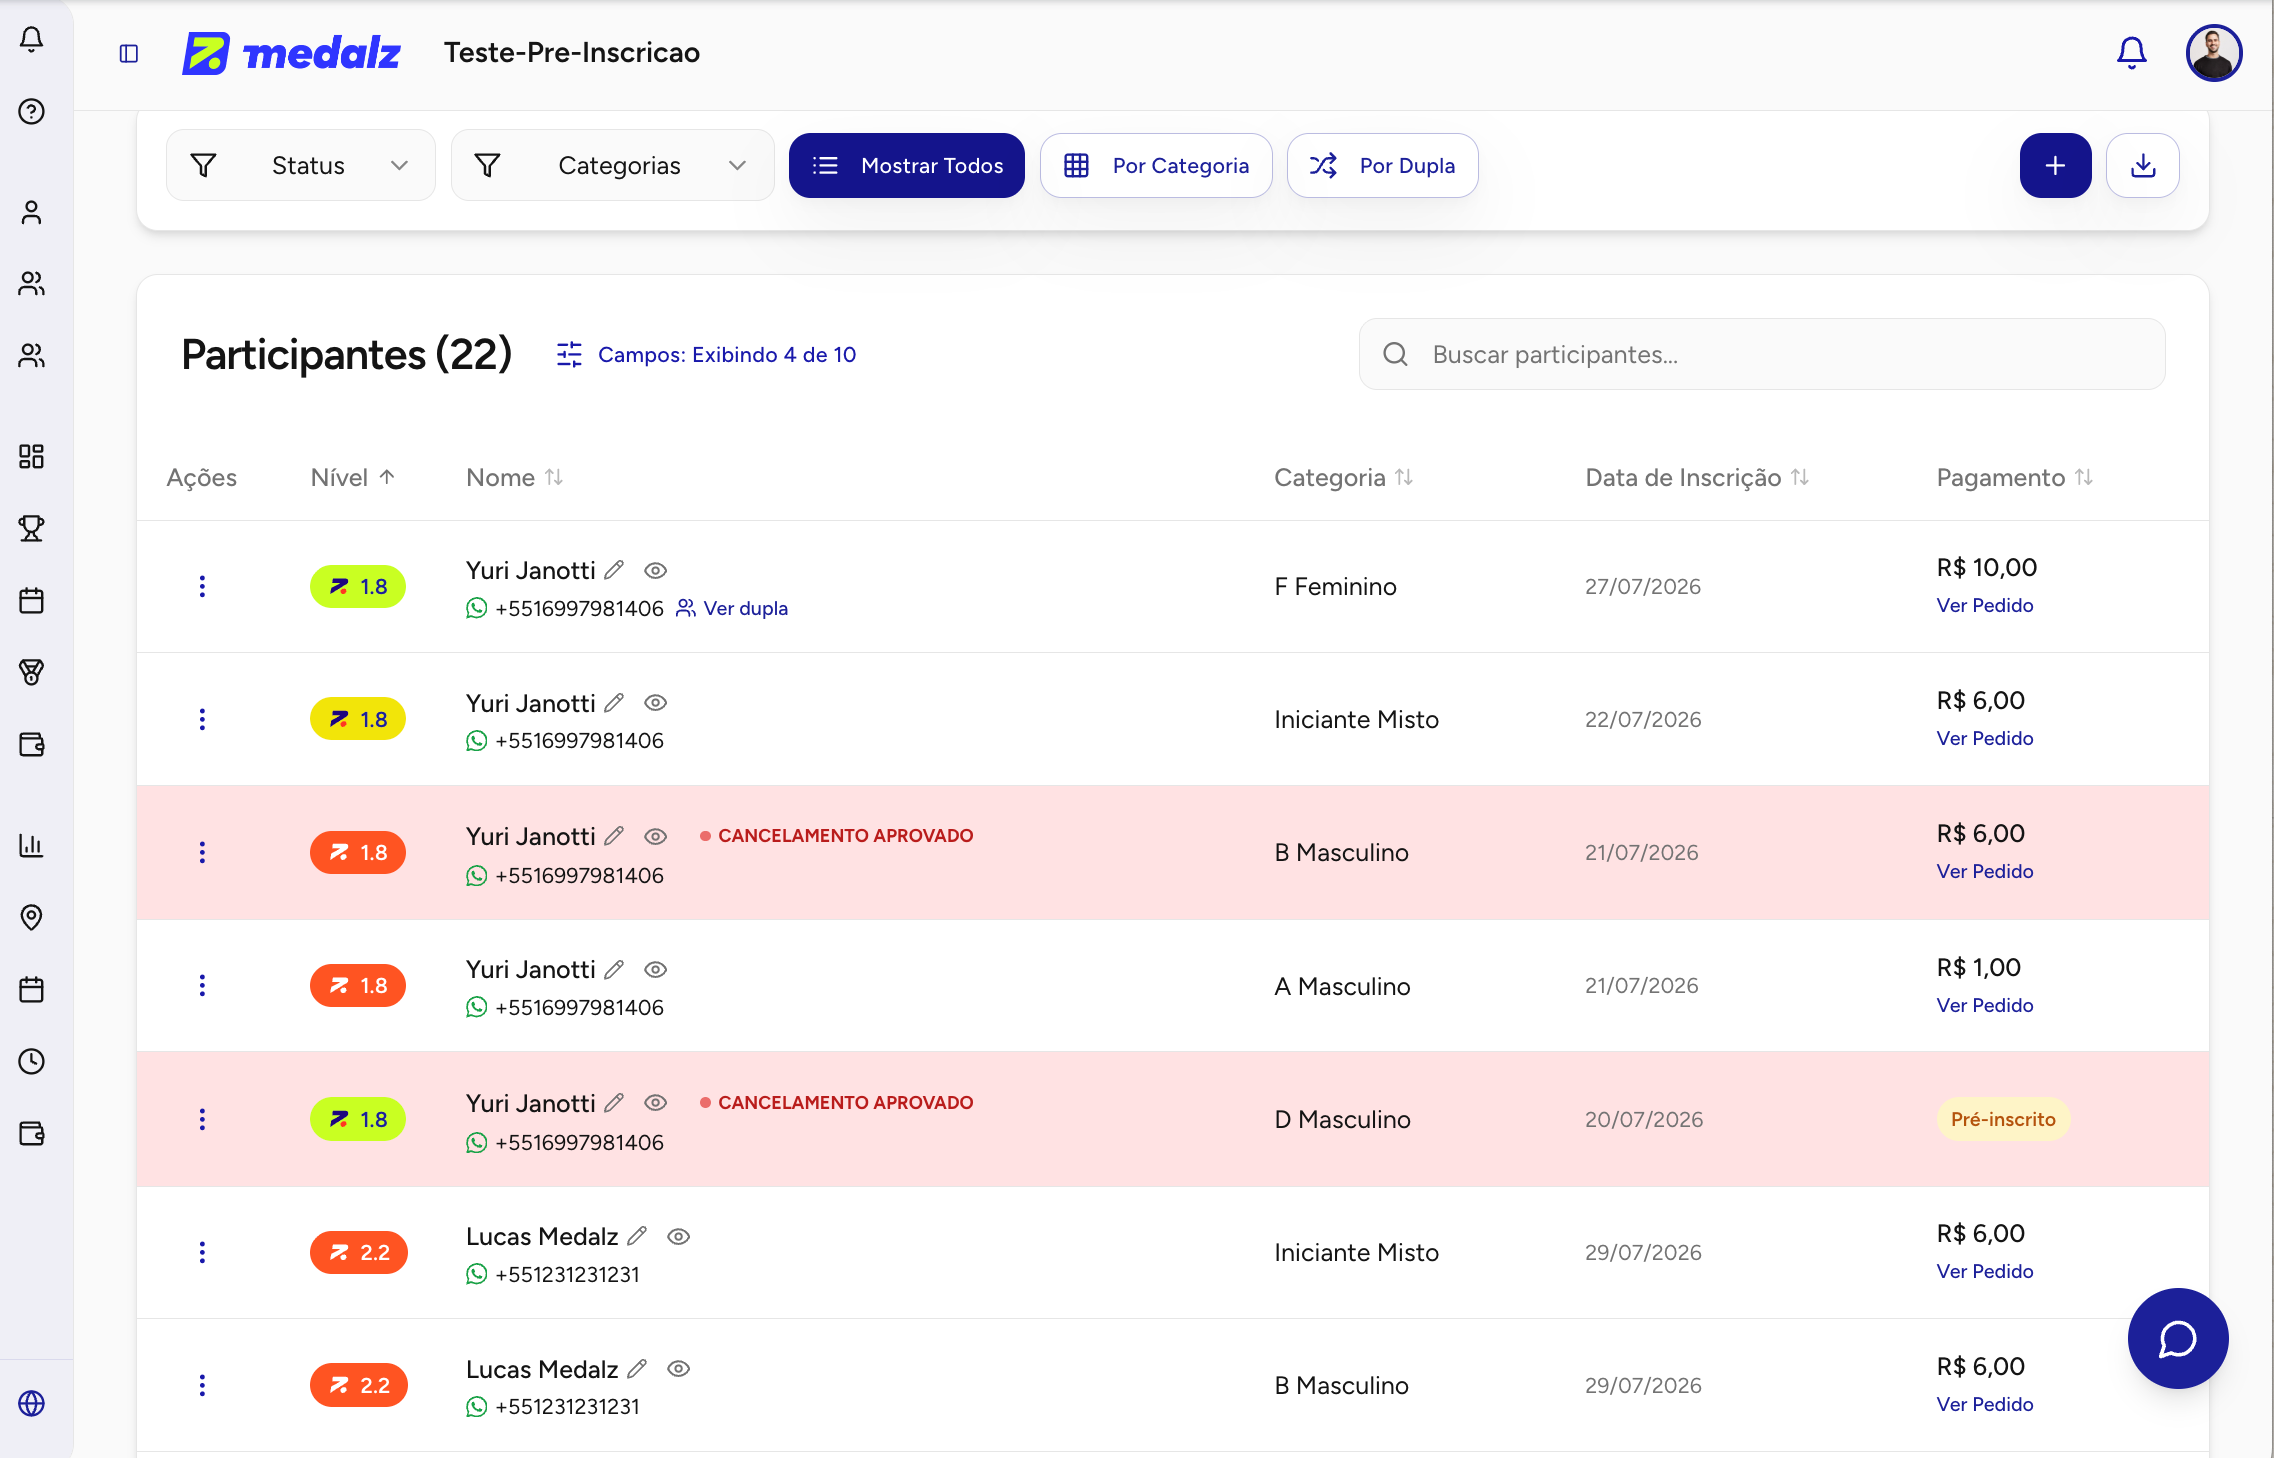2274x1458 pixels.
Task: Open the map pin locations icon
Action: coord(32,917)
